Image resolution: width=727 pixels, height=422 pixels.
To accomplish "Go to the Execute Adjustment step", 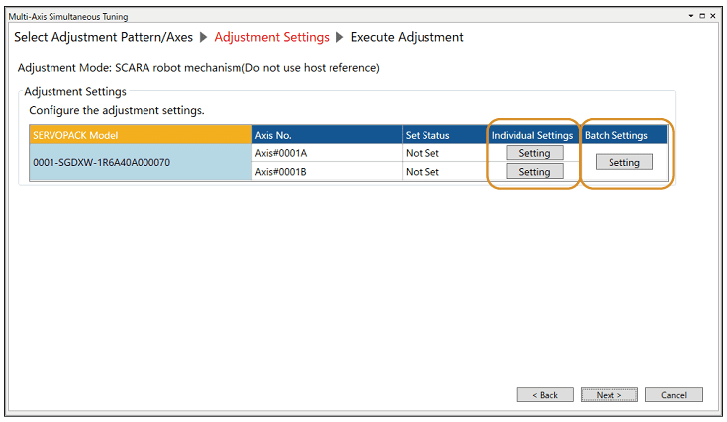I will coord(407,37).
